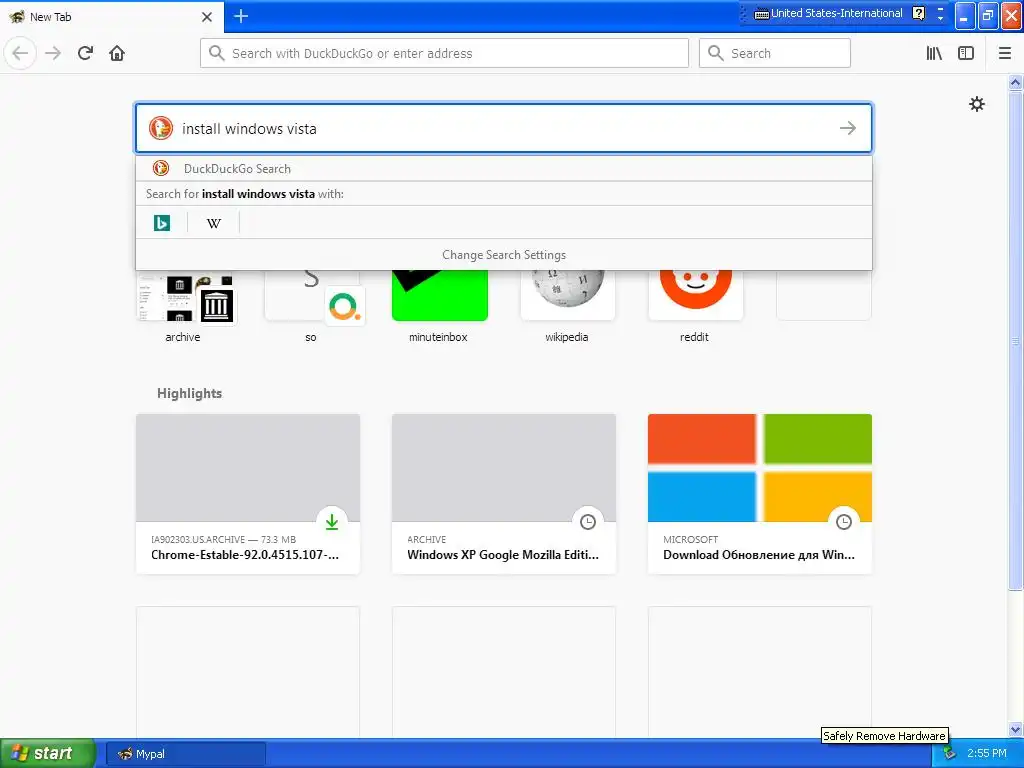Open the Library bookshelf icon
The image size is (1024, 768).
coord(935,53)
